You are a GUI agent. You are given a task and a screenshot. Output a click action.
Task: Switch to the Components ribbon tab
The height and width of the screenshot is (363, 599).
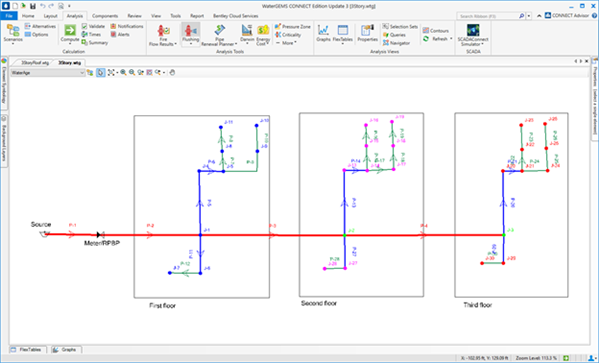pos(105,16)
